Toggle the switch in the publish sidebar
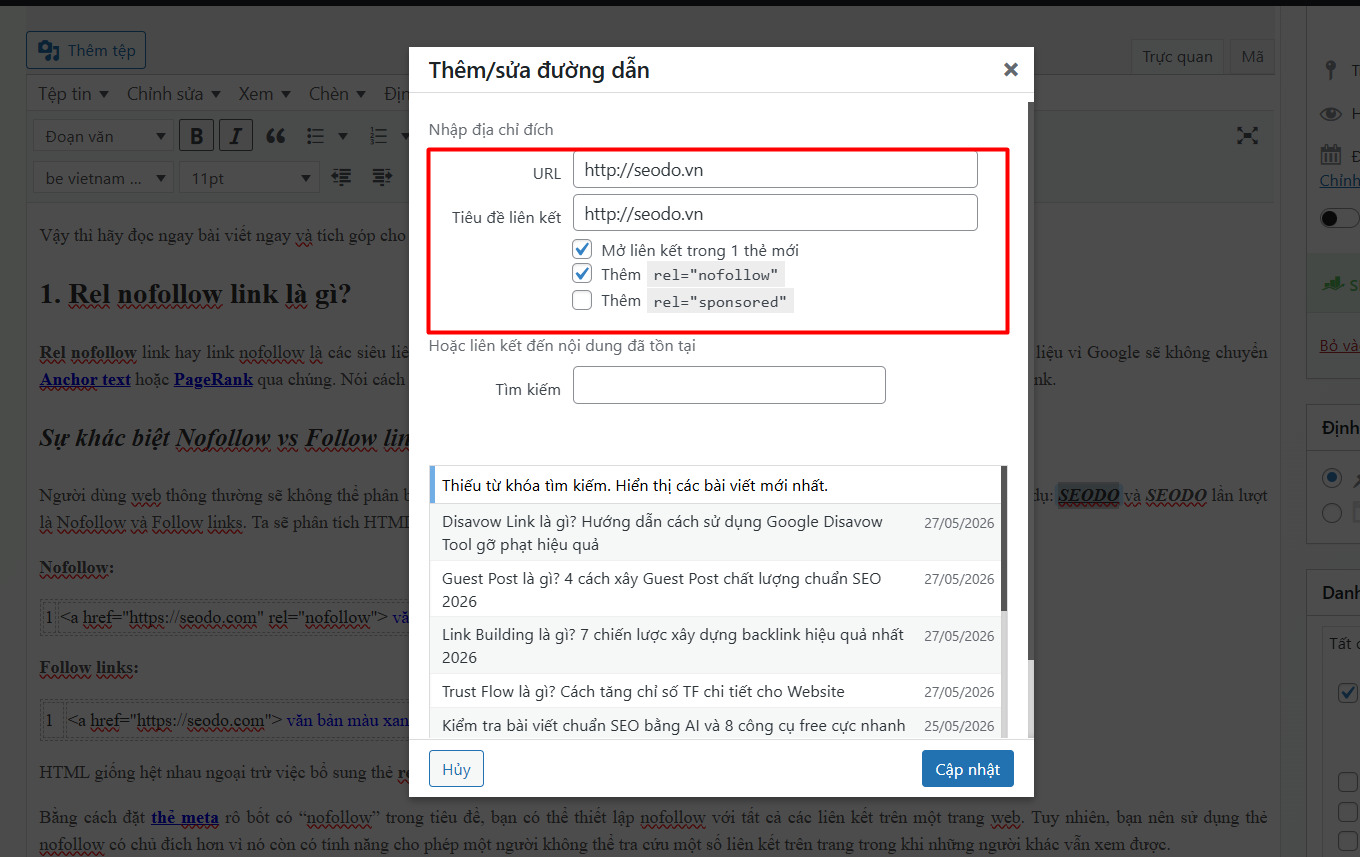Screen dimensions: 1360x857 1340,218
